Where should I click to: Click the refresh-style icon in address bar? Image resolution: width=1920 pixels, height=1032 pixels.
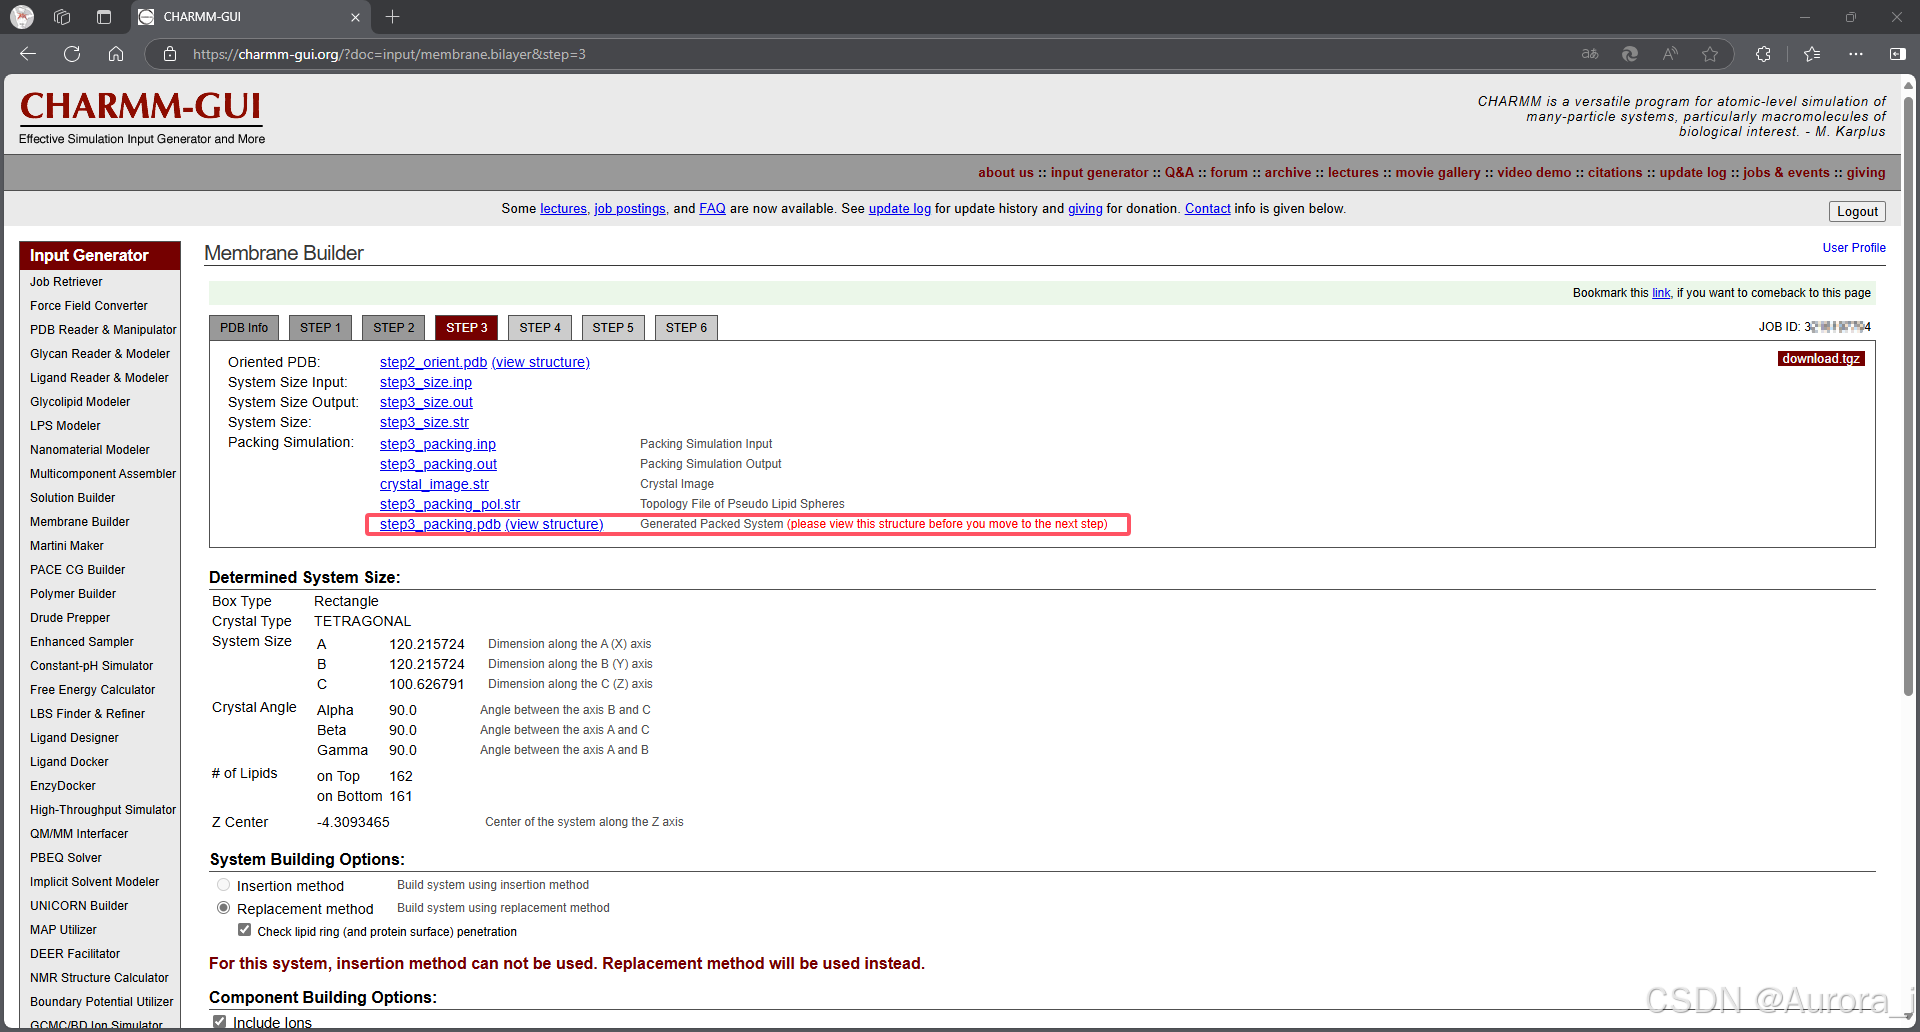pos(1630,54)
